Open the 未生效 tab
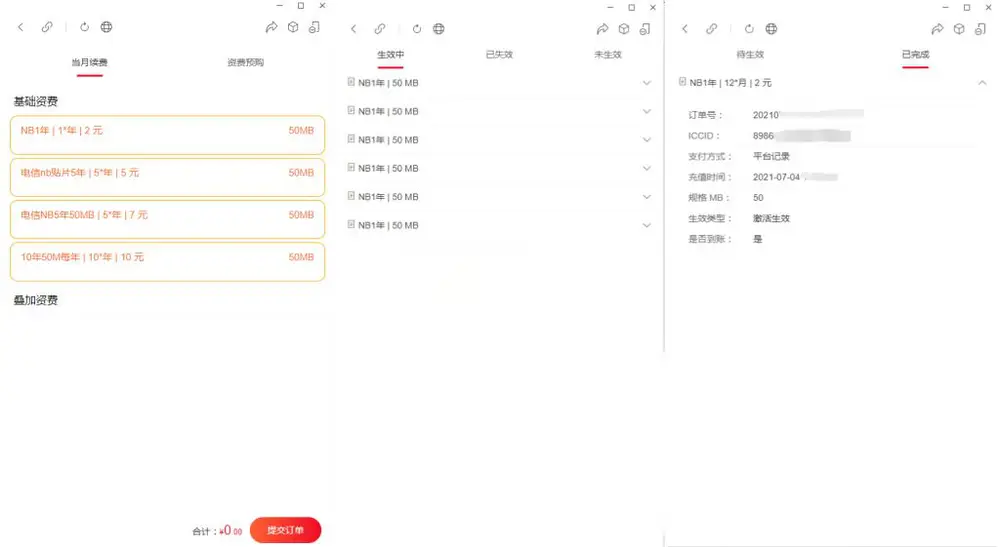 [608, 55]
